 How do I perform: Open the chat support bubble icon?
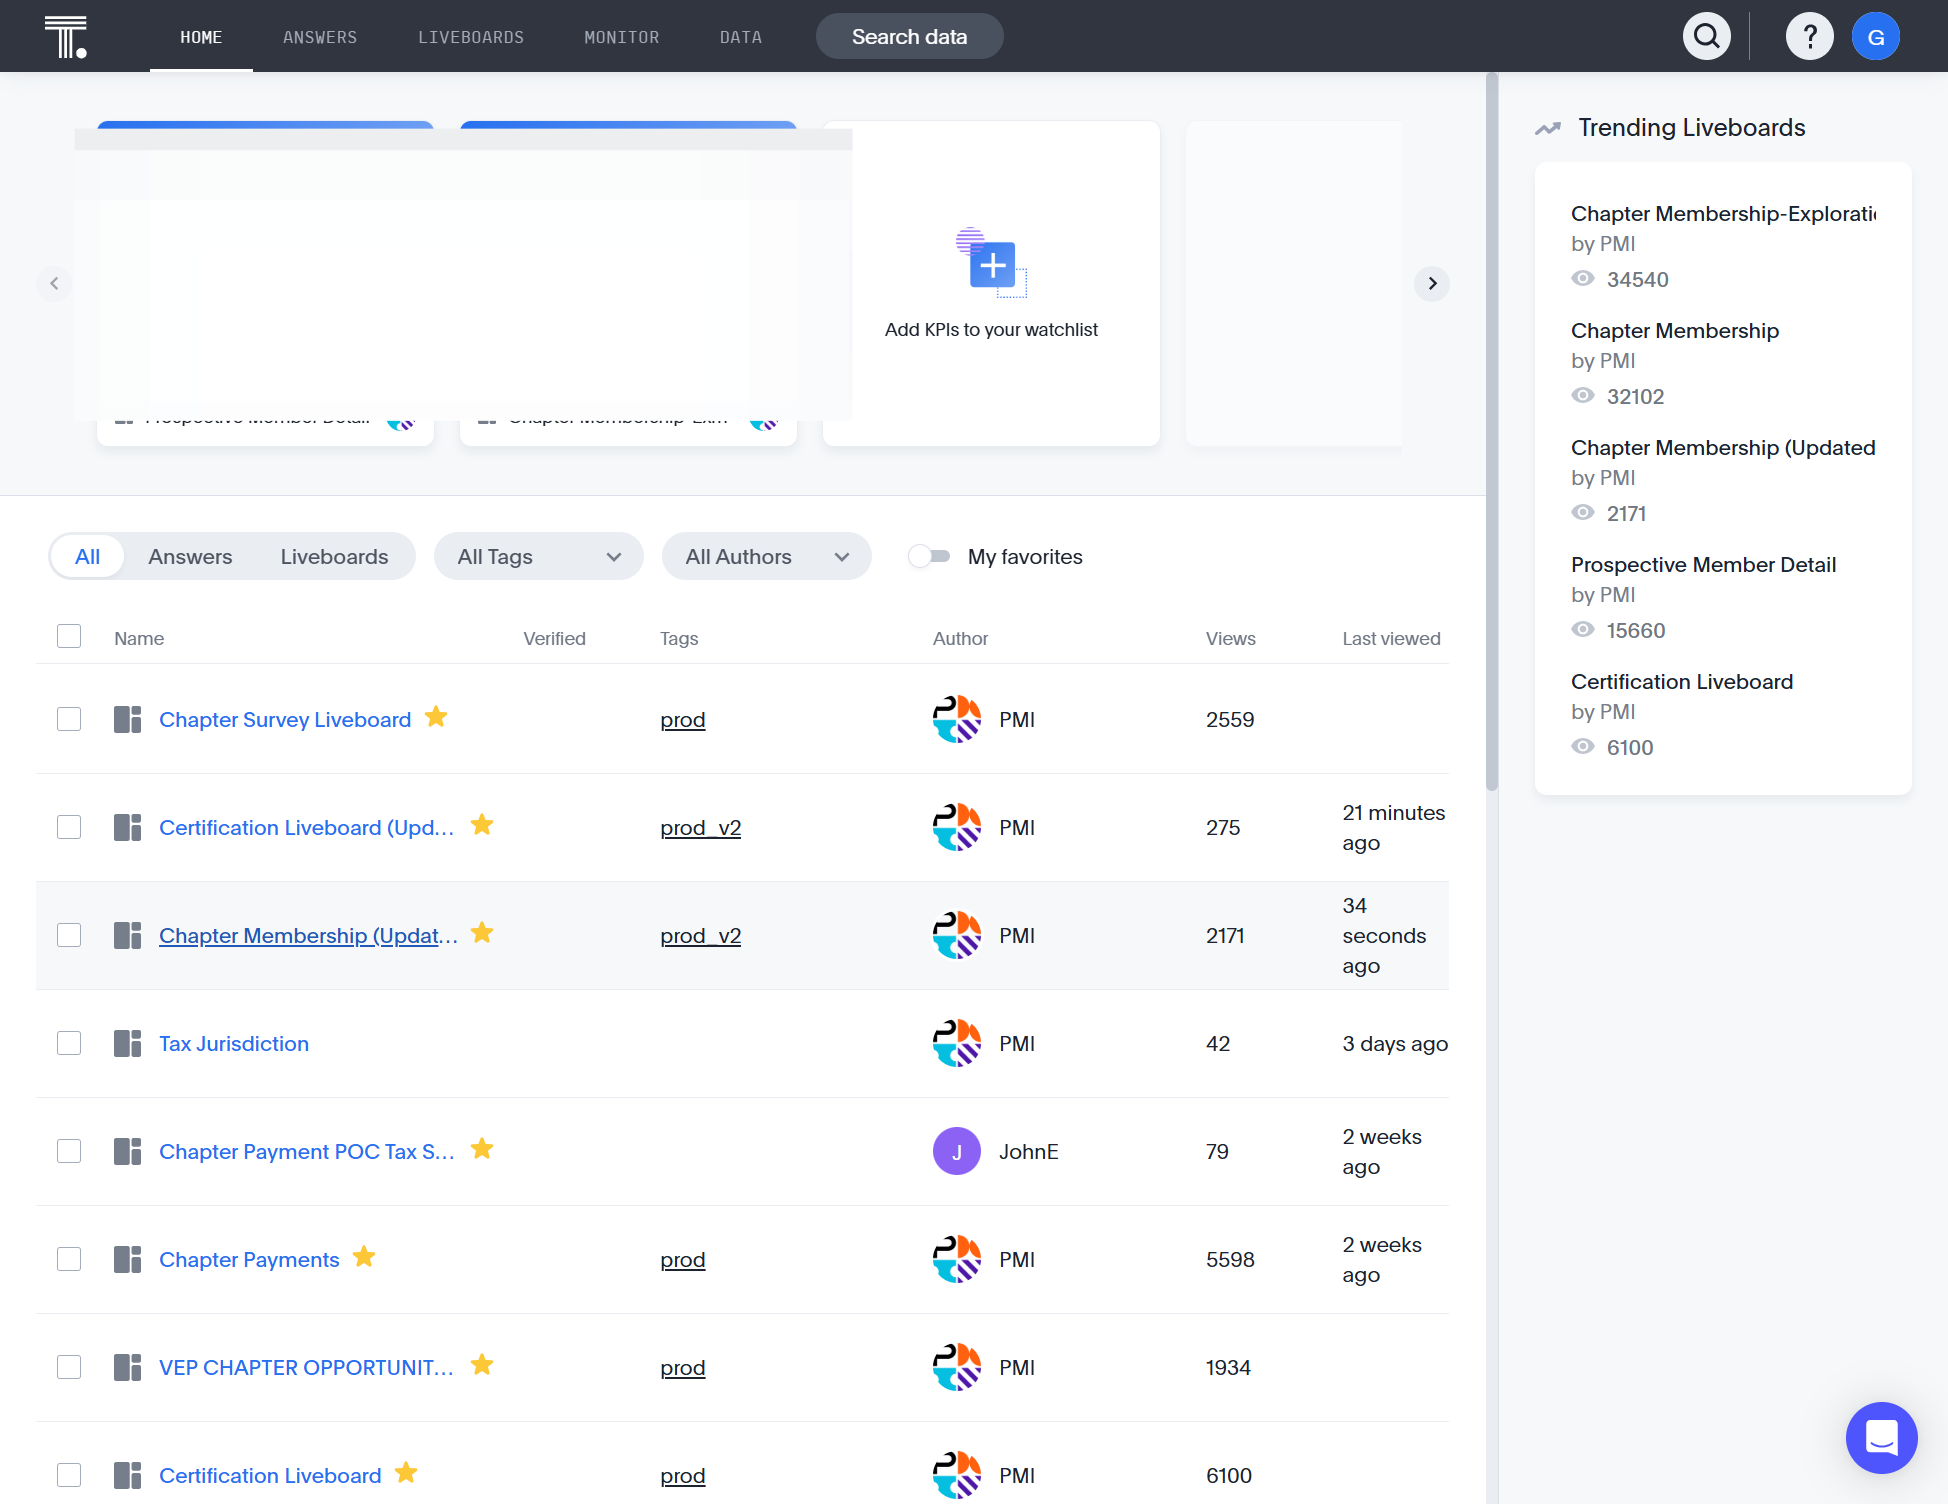click(x=1881, y=1437)
